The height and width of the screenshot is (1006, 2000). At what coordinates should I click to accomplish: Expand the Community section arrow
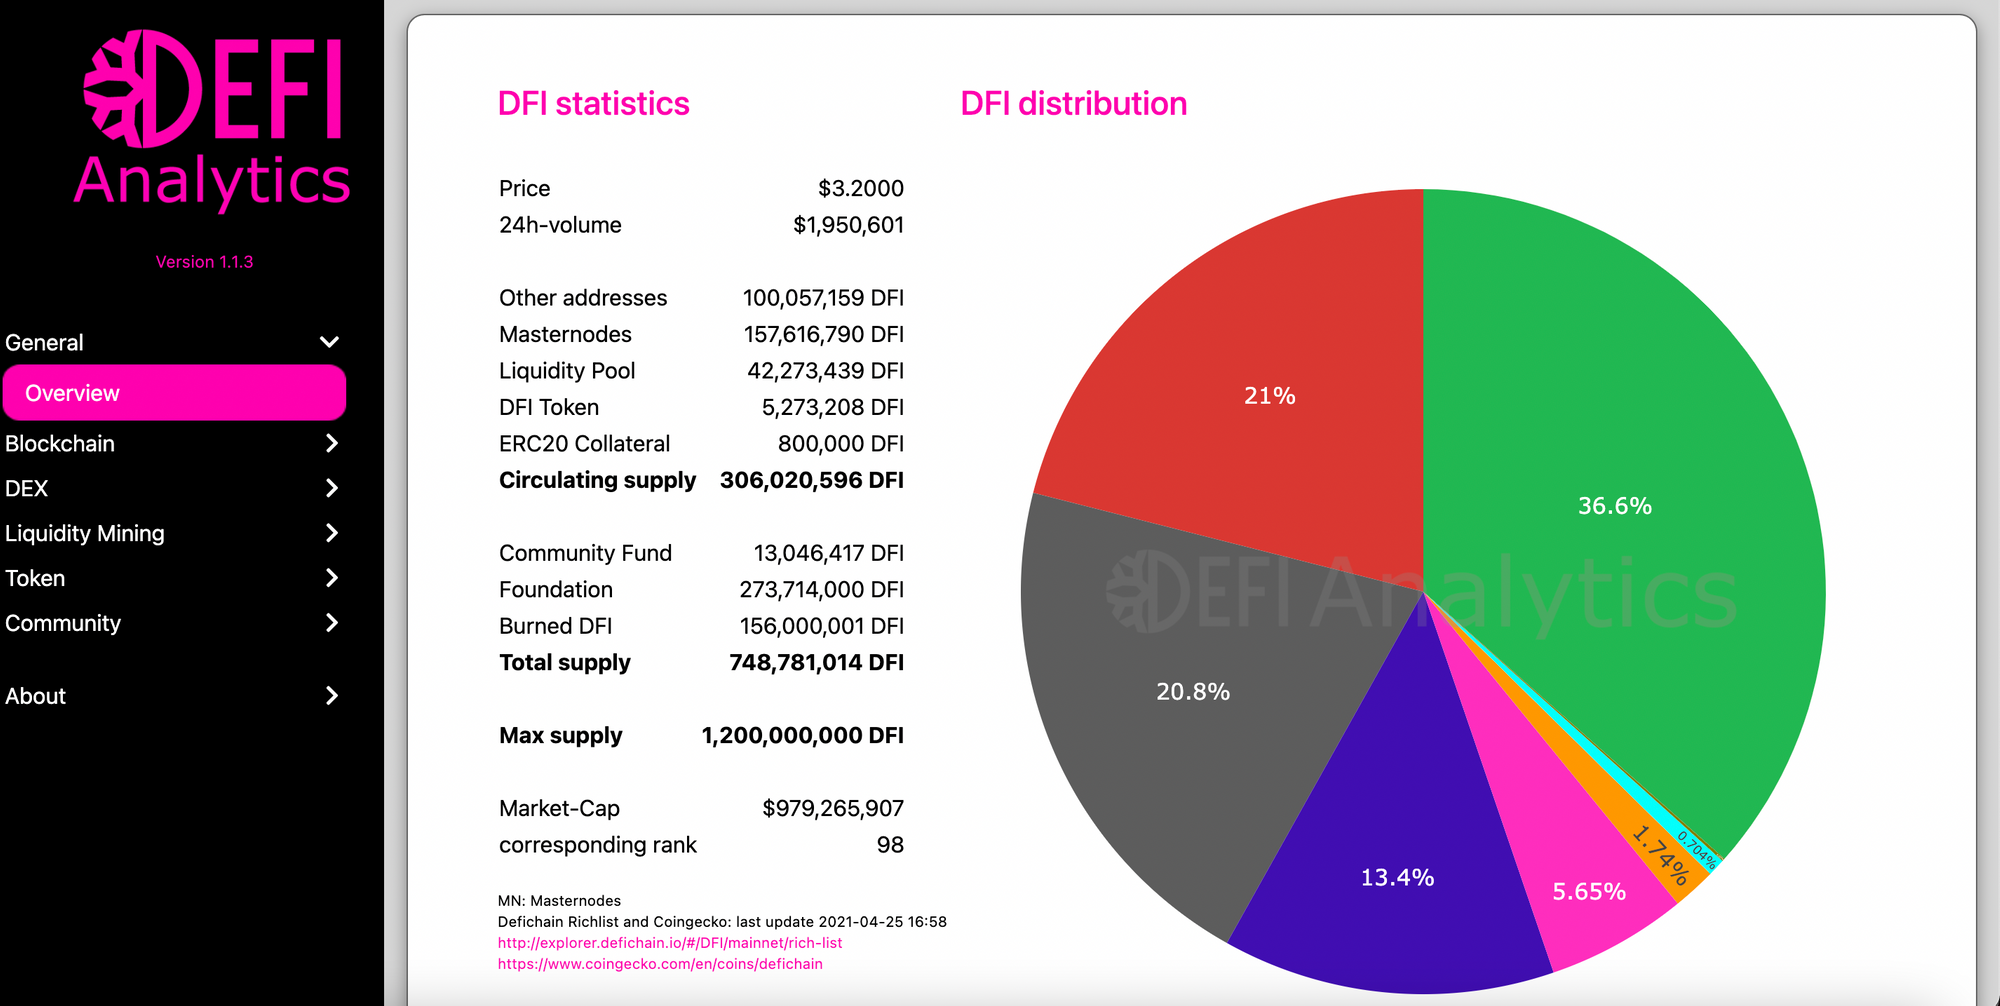click(332, 623)
